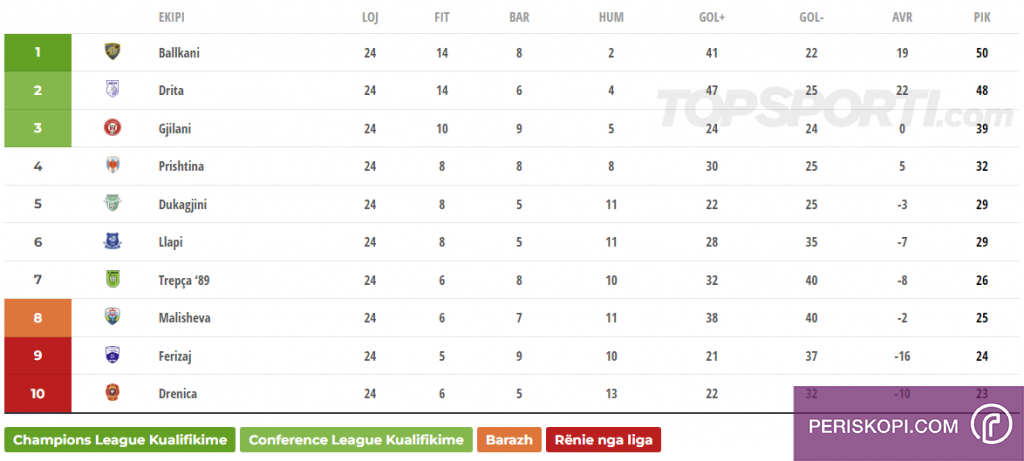Click the Periskopi.com circular logo icon
The height and width of the screenshot is (461, 1024).
990,425
